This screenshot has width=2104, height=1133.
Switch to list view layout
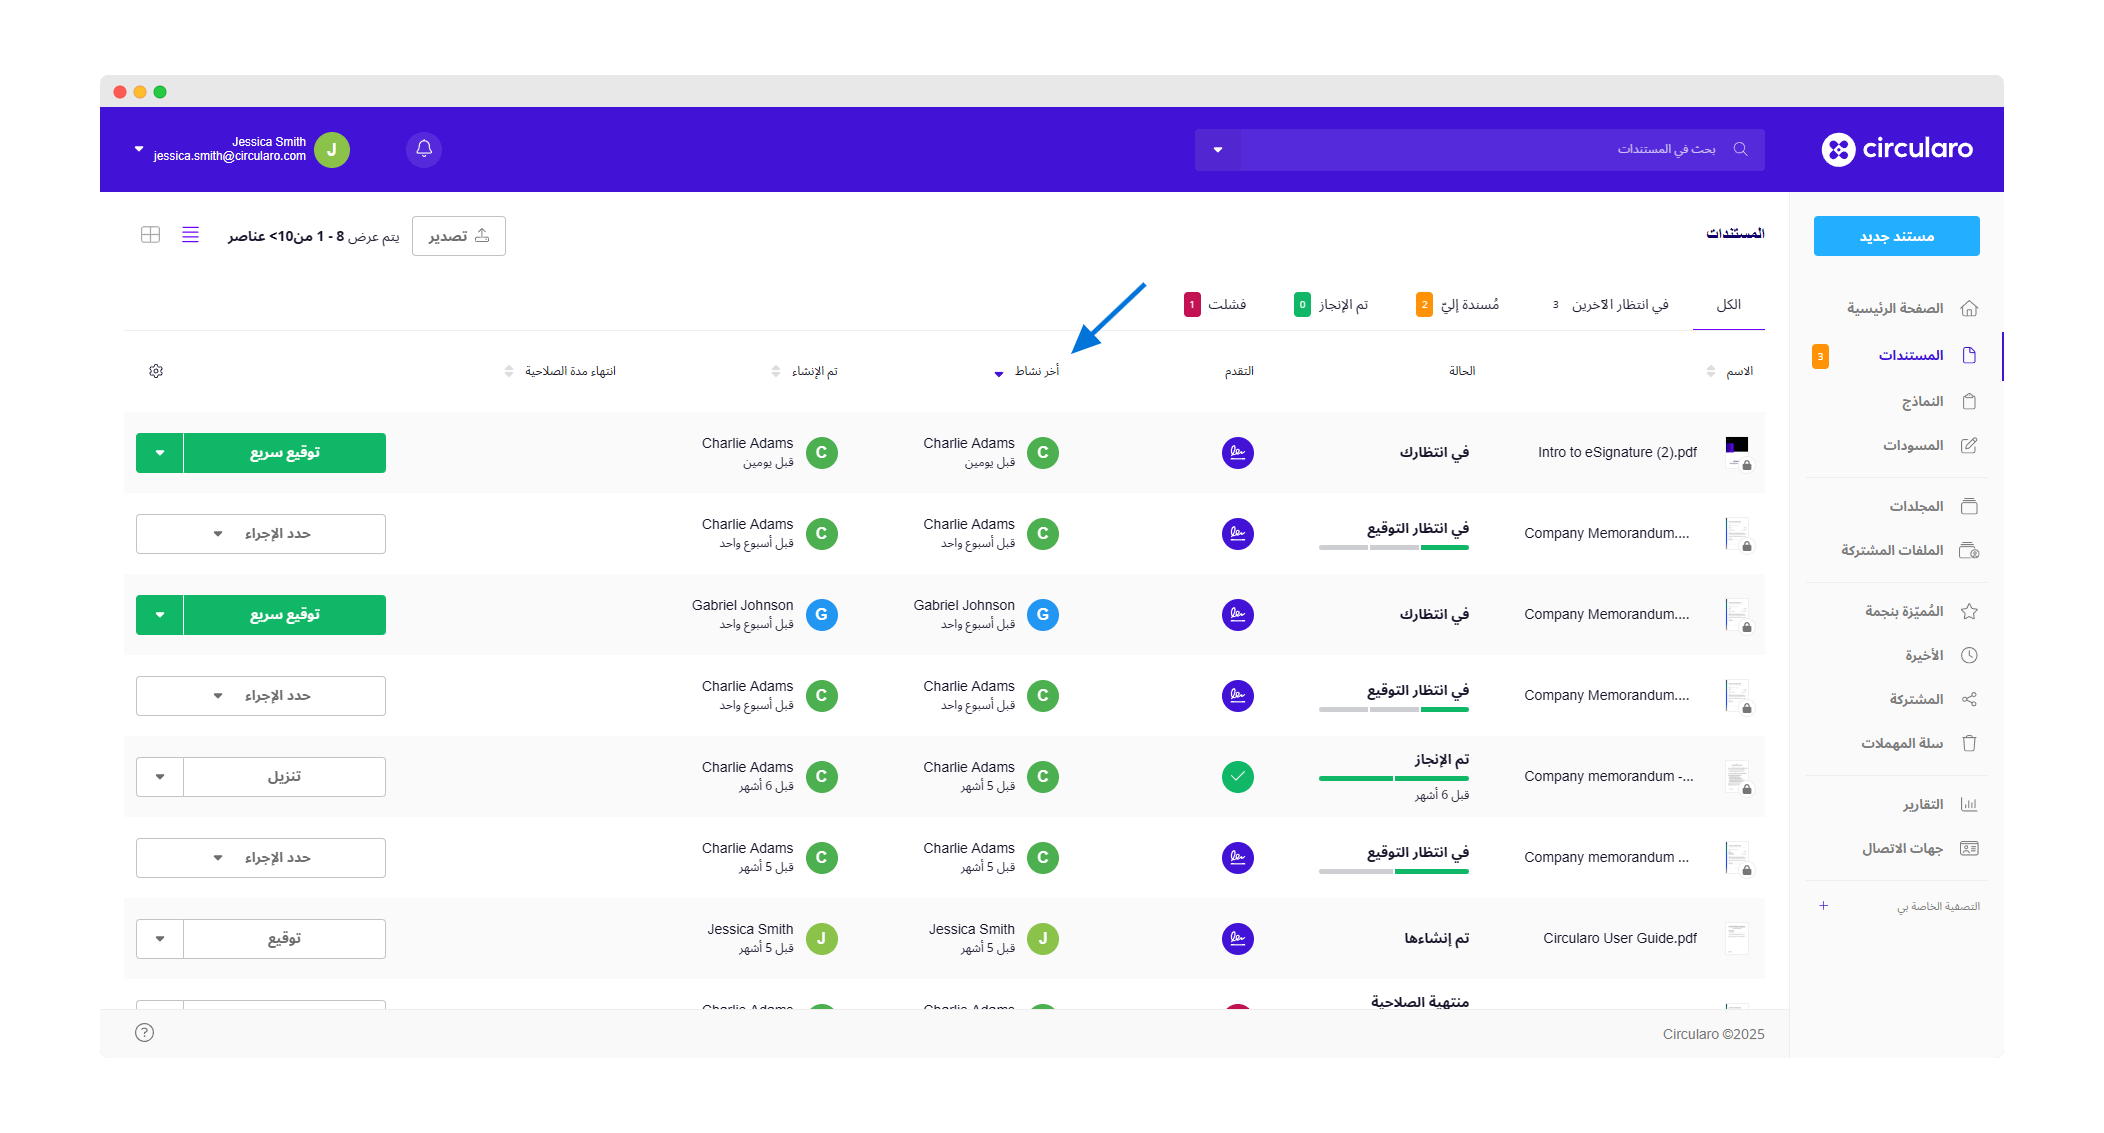(190, 235)
